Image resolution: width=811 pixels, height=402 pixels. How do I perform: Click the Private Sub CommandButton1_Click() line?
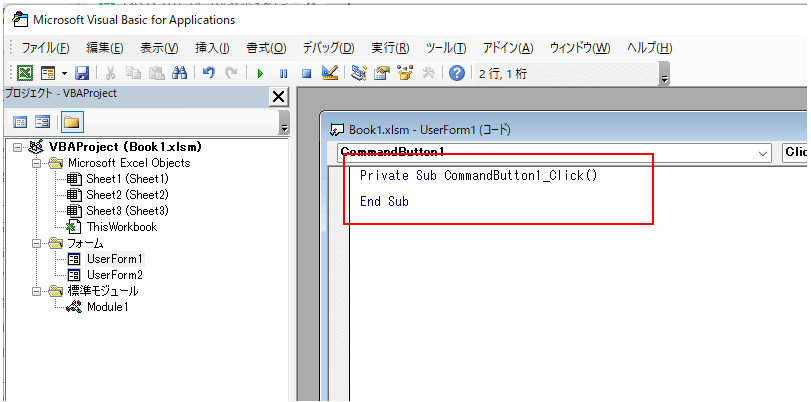tap(478, 176)
